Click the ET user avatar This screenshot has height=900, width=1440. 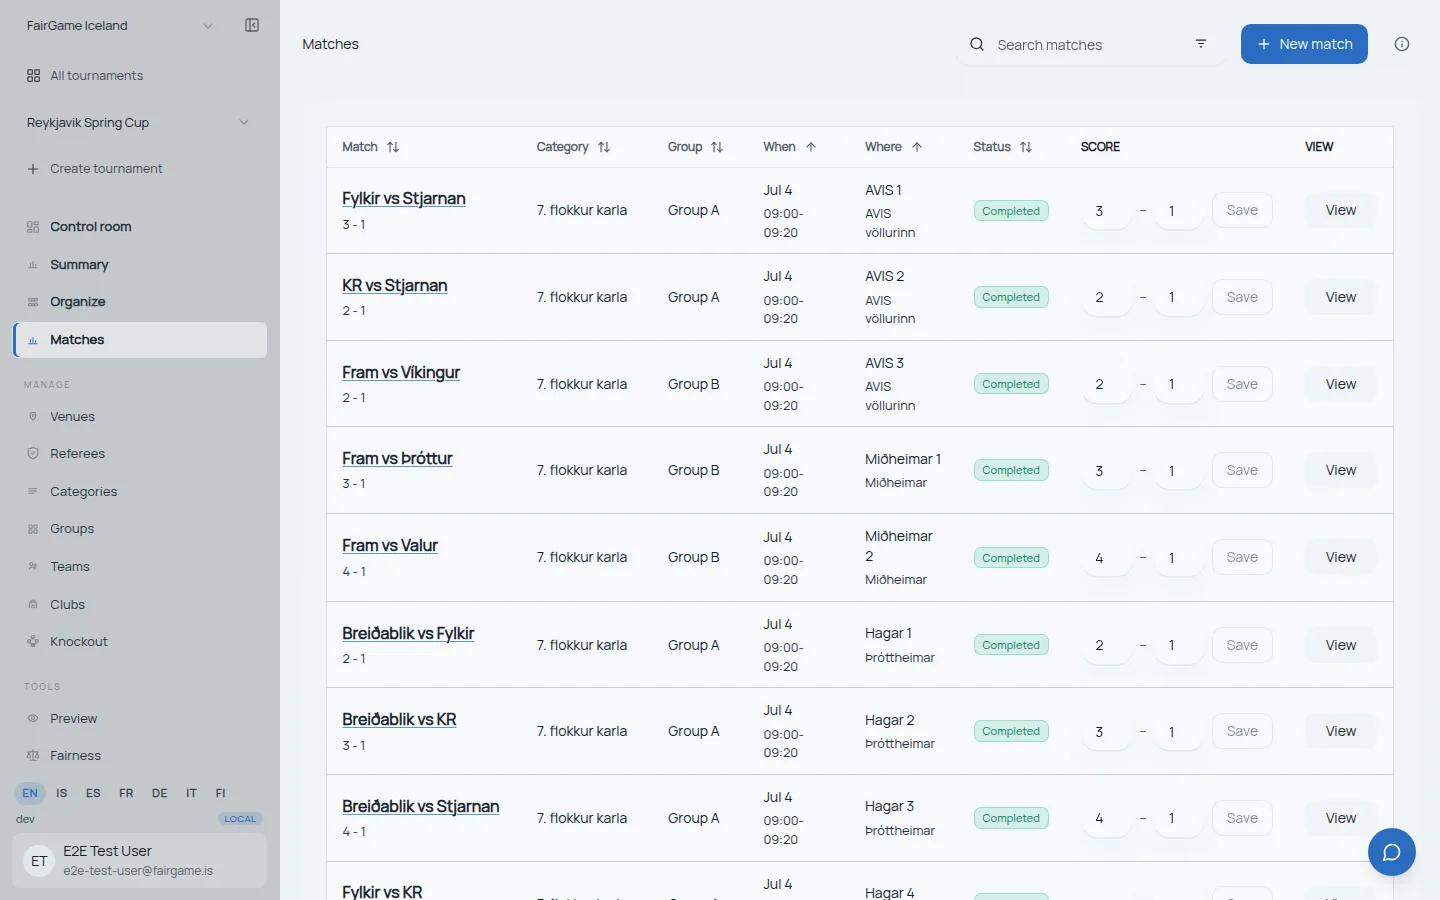pyautogui.click(x=39, y=861)
